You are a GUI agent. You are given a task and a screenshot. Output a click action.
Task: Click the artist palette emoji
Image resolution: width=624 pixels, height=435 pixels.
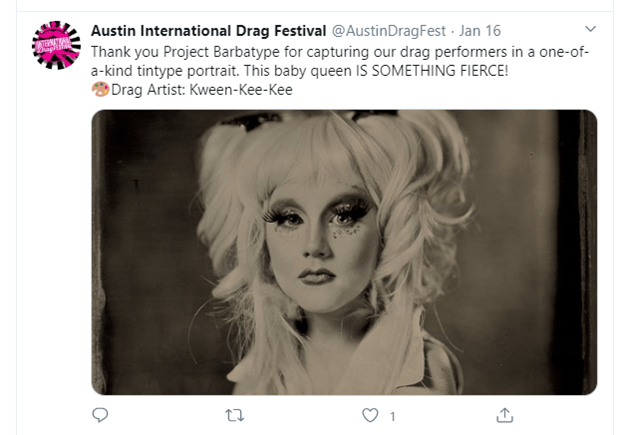pos(100,89)
